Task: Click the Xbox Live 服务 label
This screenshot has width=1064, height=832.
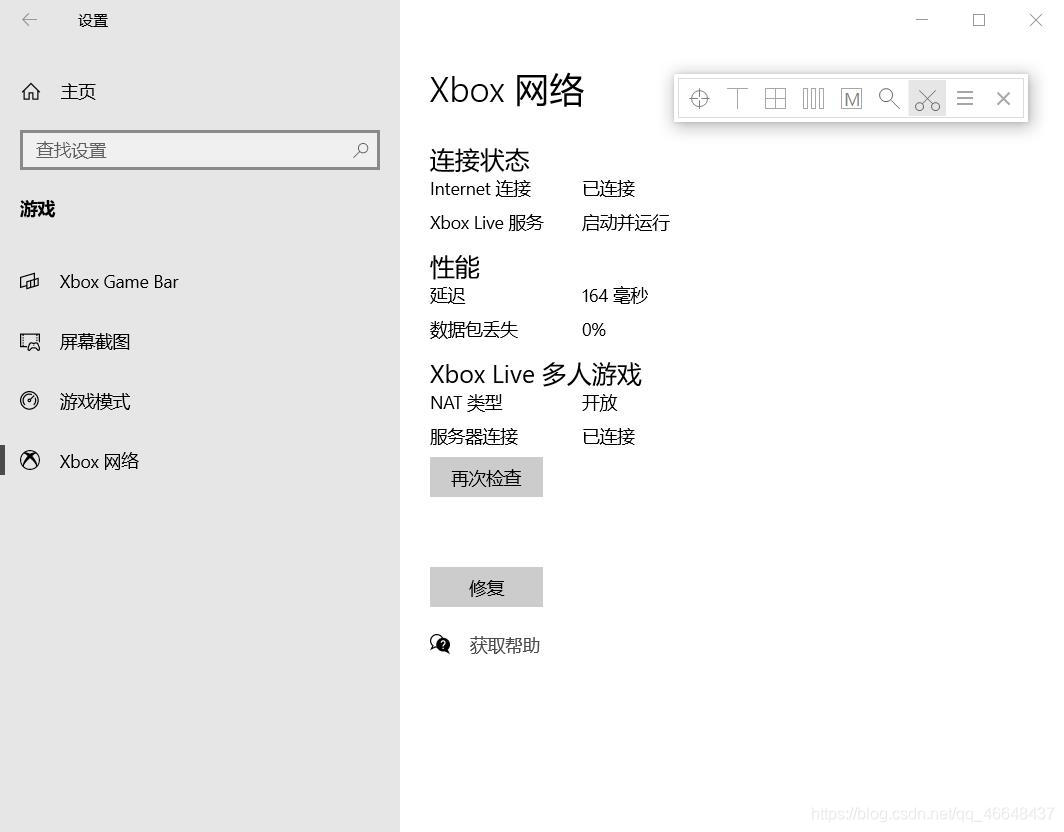Action: [x=487, y=223]
